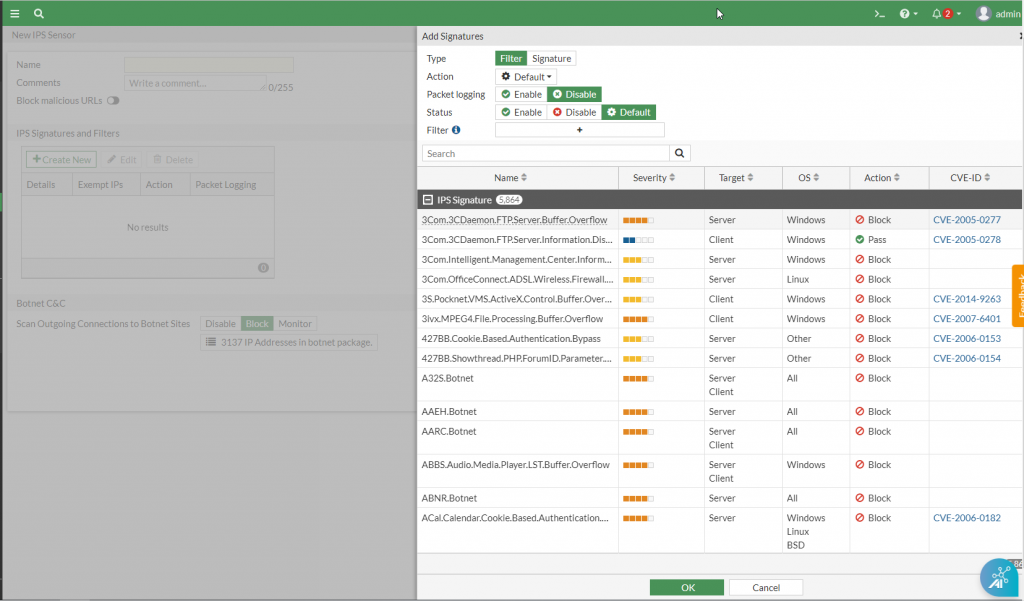This screenshot has height=601, width=1024.
Task: Open the AI assistant floating icon
Action: (998, 577)
